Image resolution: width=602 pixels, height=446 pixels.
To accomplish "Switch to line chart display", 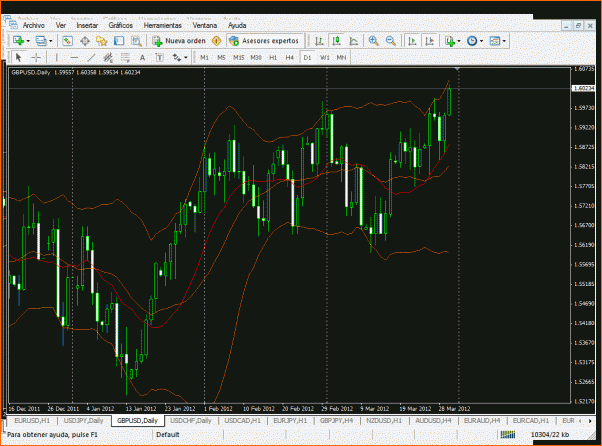I will click(354, 41).
